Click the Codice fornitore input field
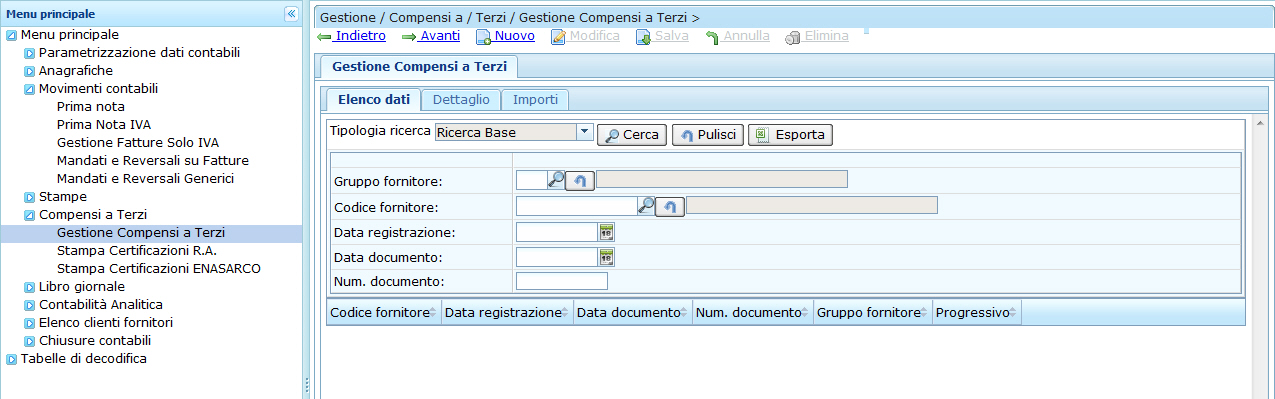The height and width of the screenshot is (399, 1275). coord(577,205)
